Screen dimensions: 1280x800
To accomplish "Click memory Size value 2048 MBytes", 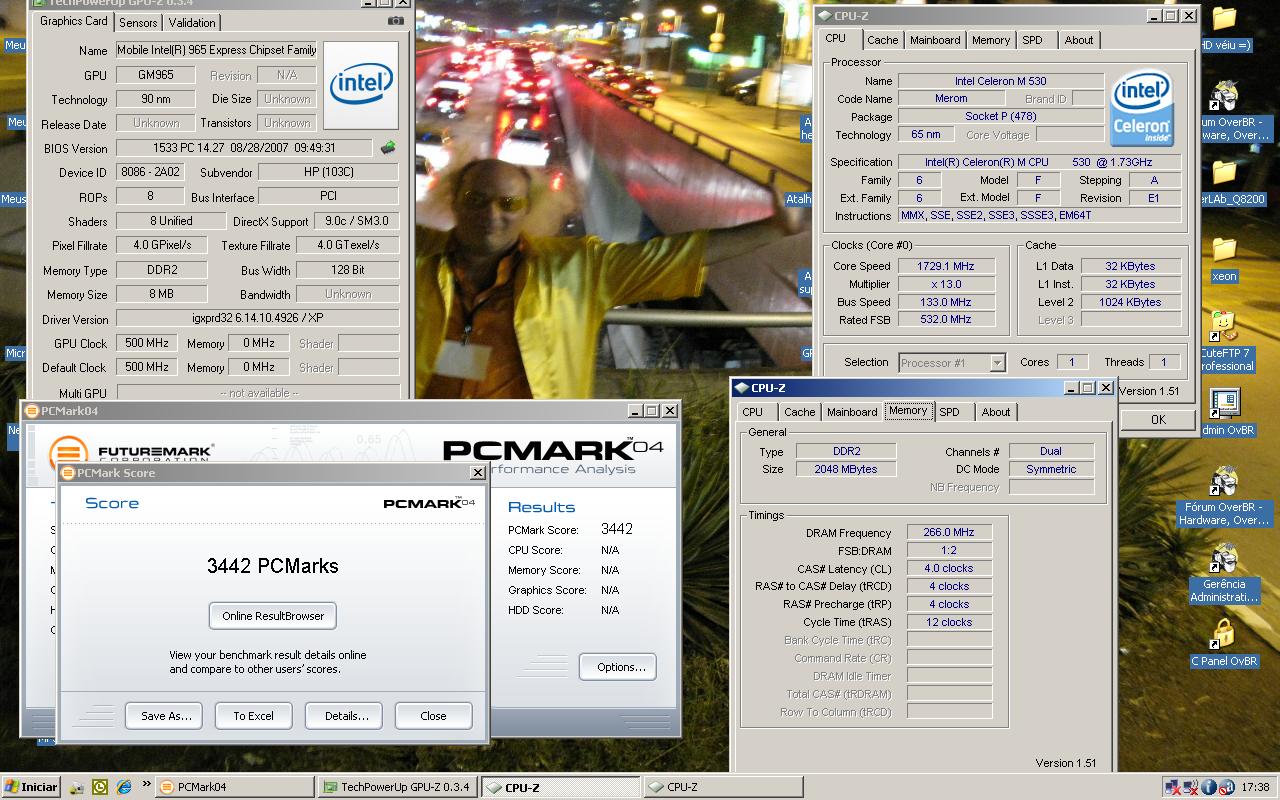I will 846,469.
